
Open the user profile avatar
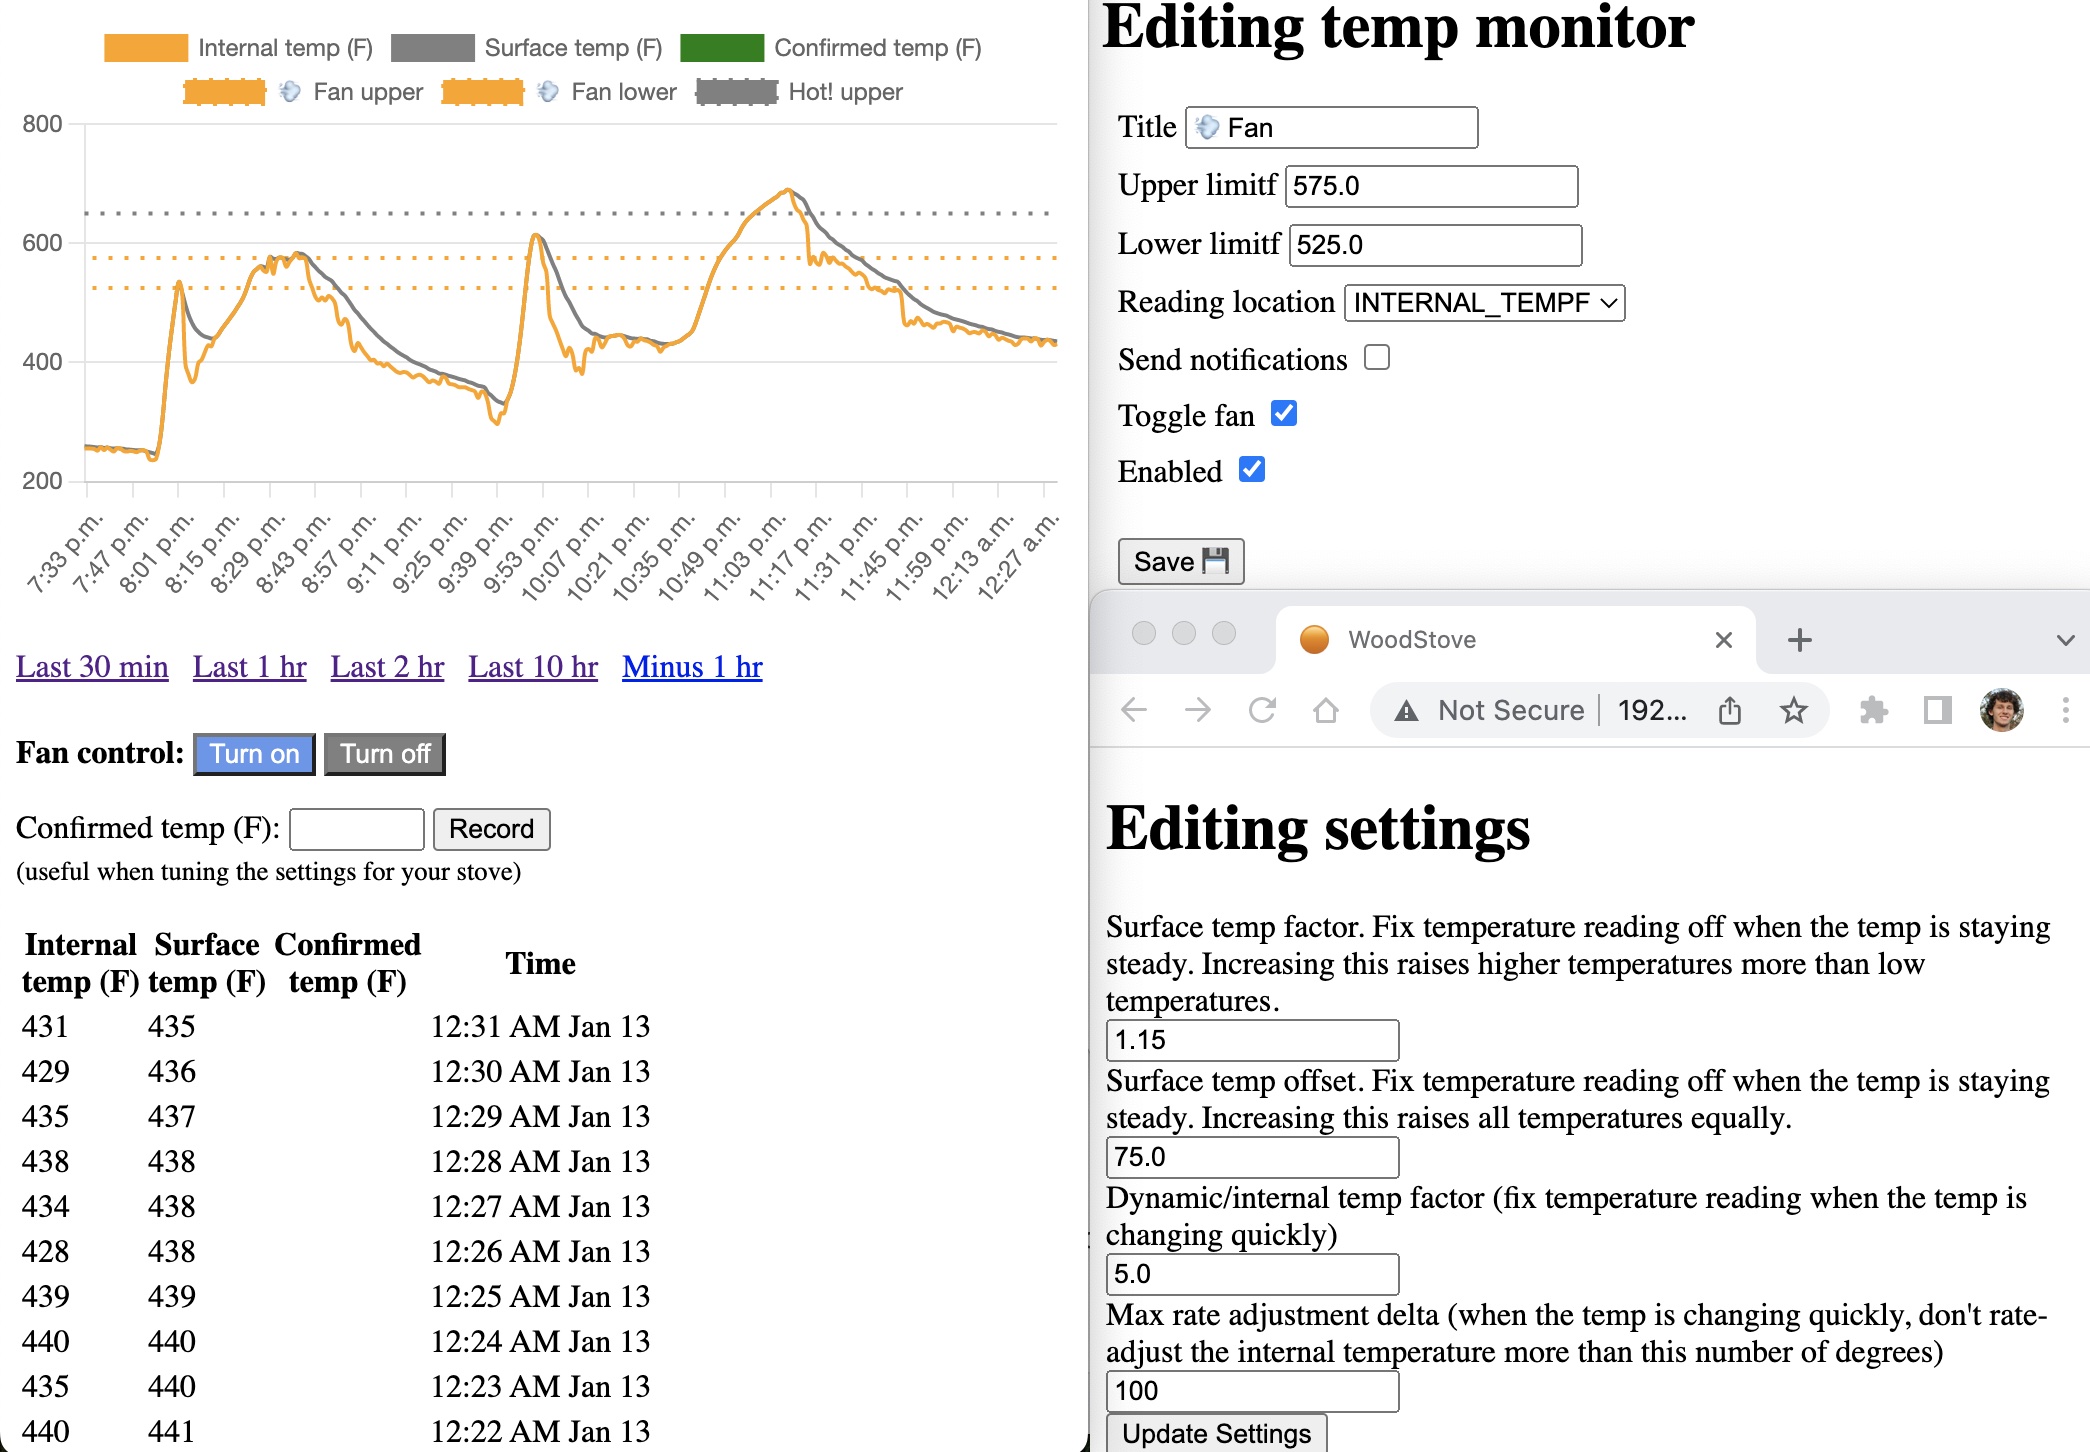pyautogui.click(x=2001, y=710)
